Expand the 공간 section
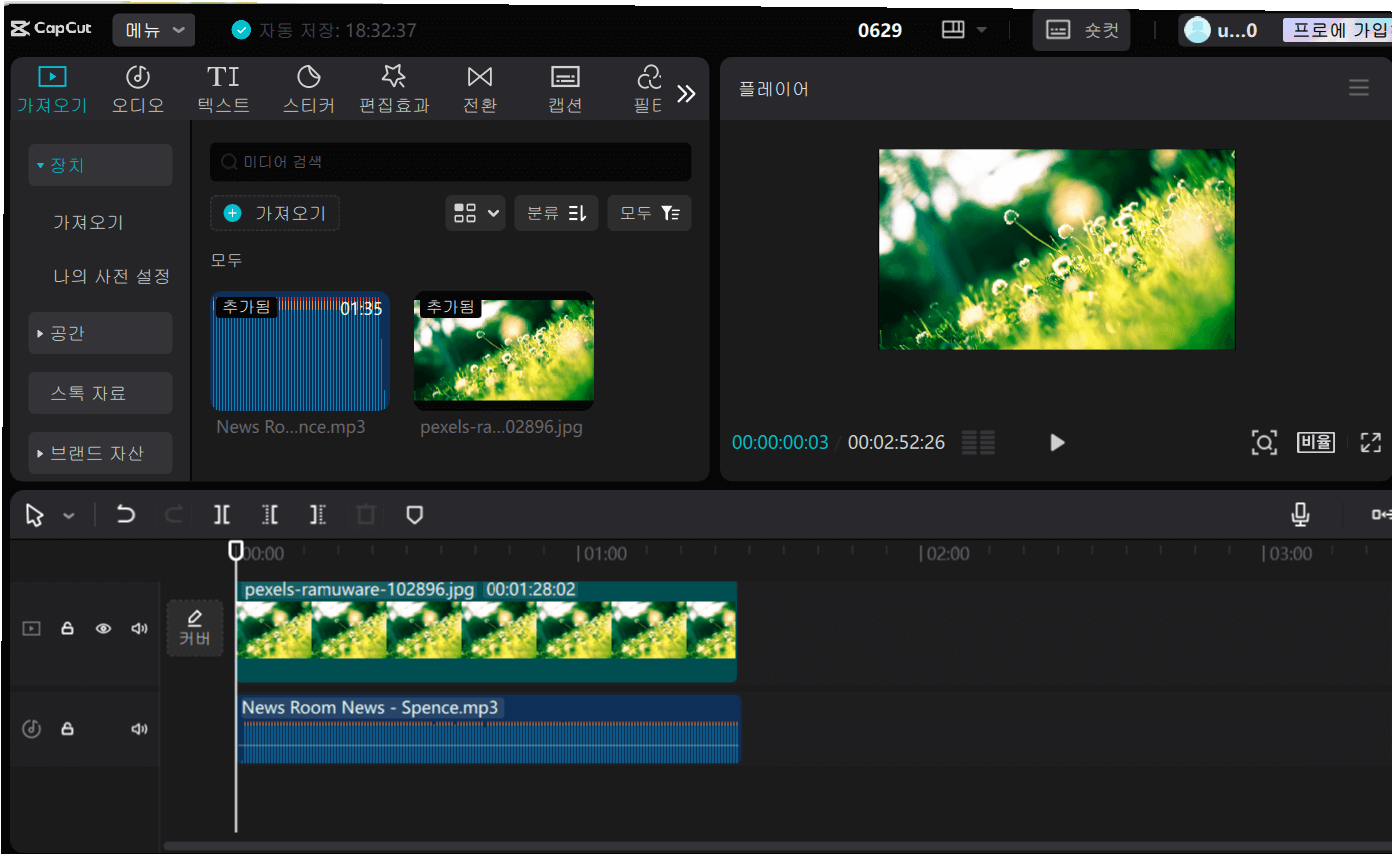Screen dimensions: 1393x855 click(x=100, y=333)
